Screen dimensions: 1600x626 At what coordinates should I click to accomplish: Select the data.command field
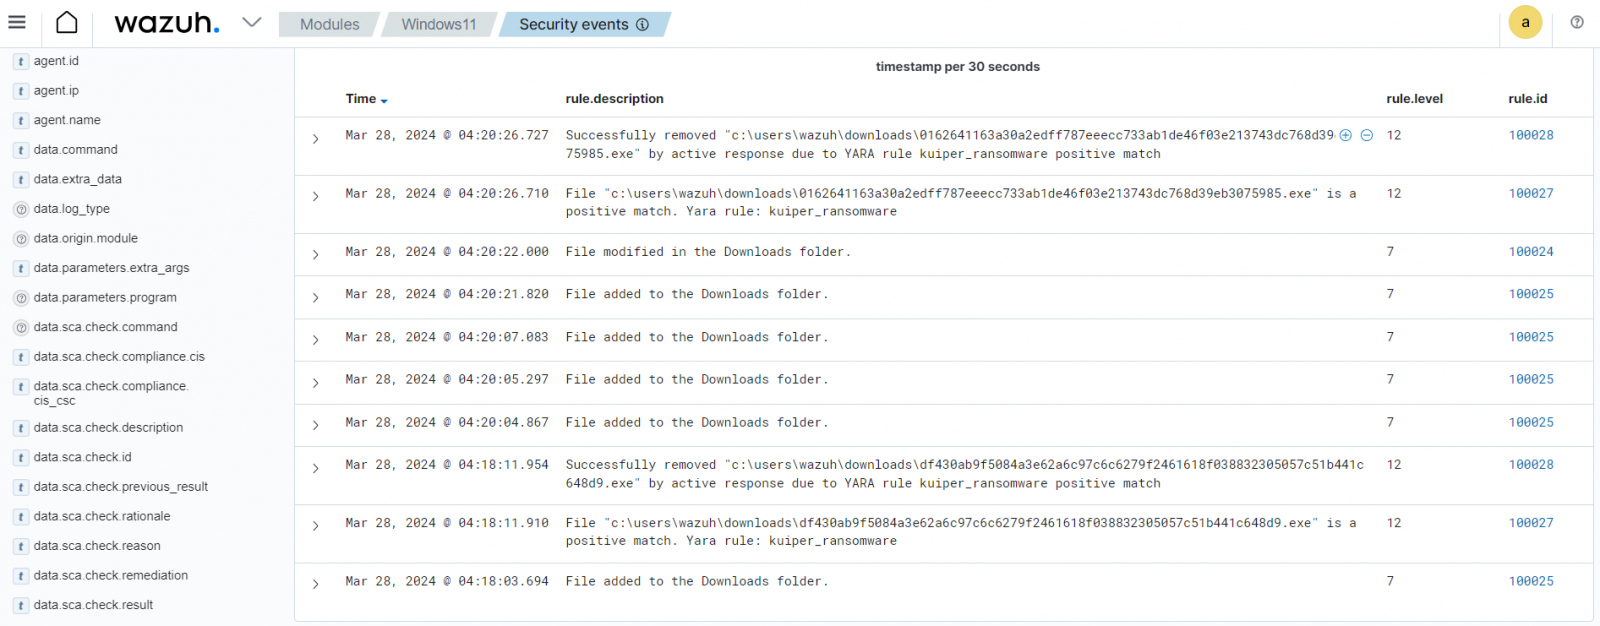click(x=75, y=150)
